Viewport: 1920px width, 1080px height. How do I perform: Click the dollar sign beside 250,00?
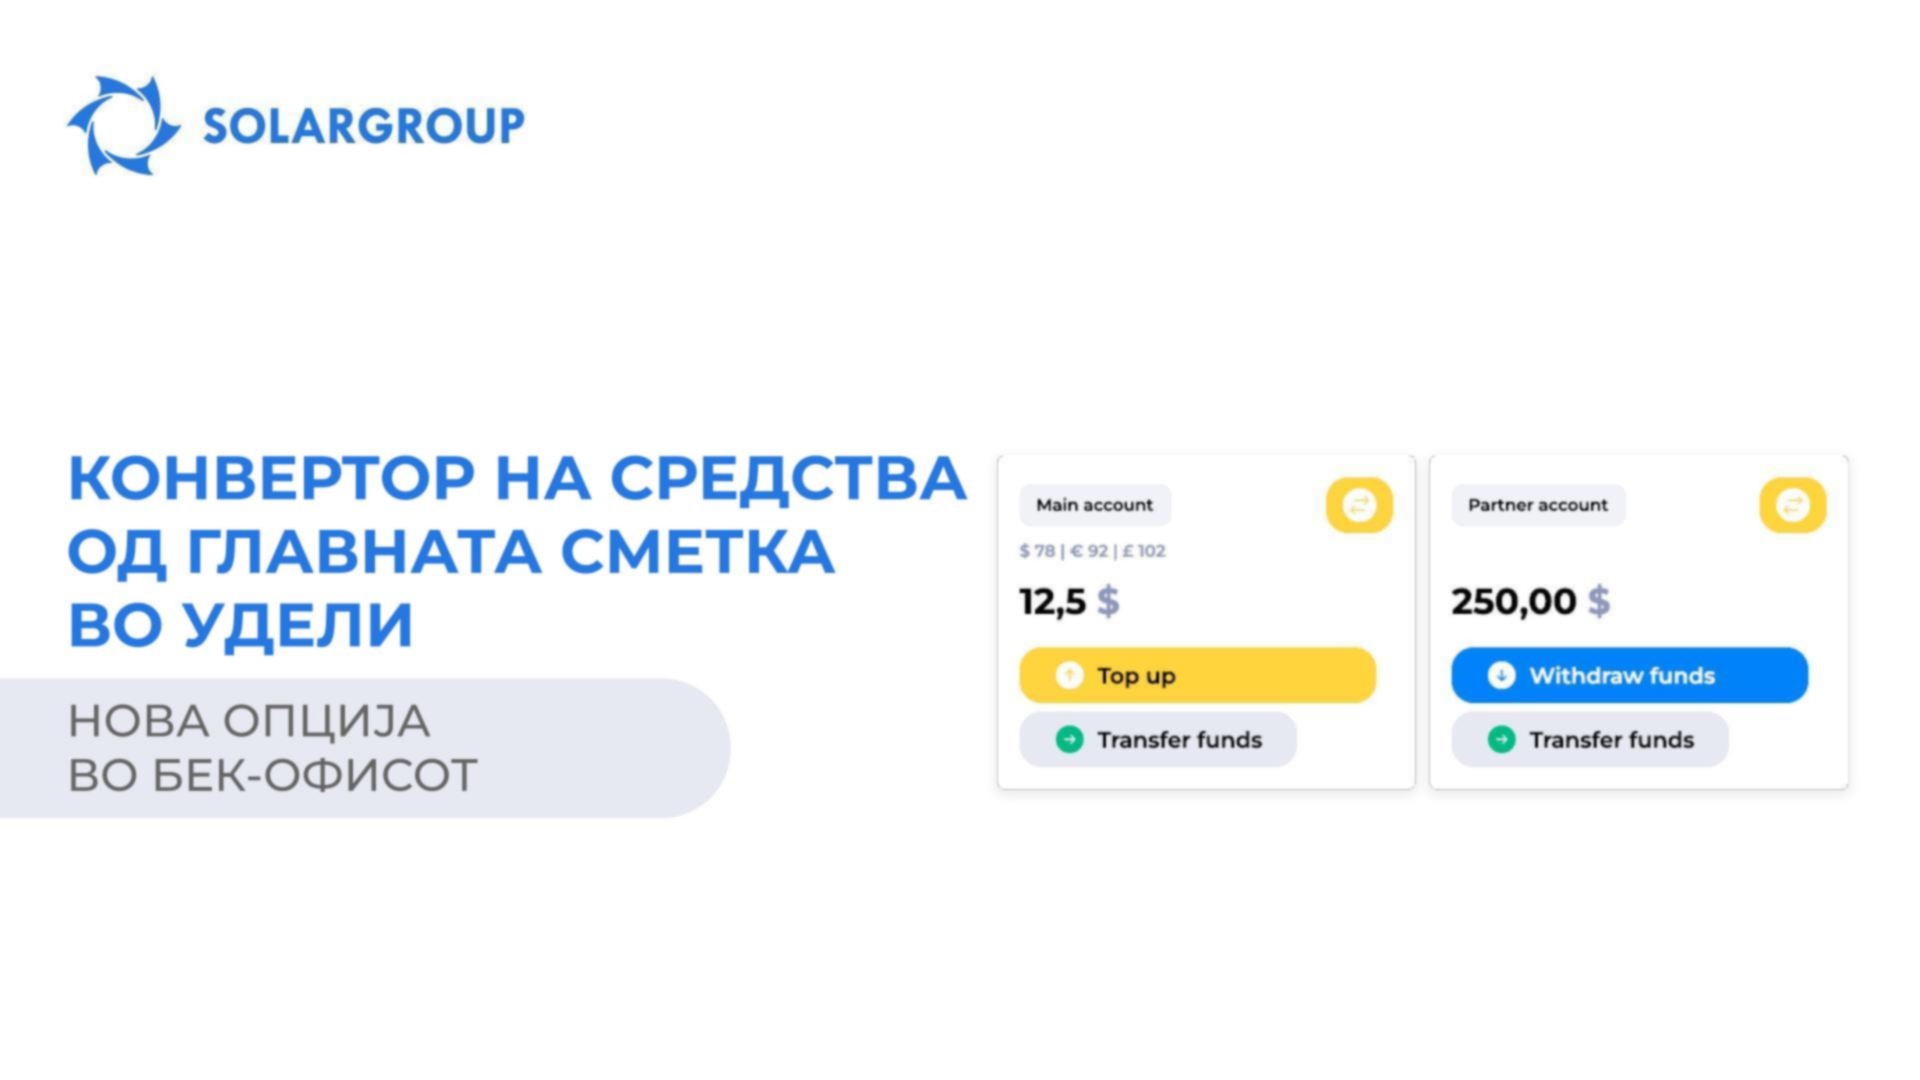(x=1599, y=601)
